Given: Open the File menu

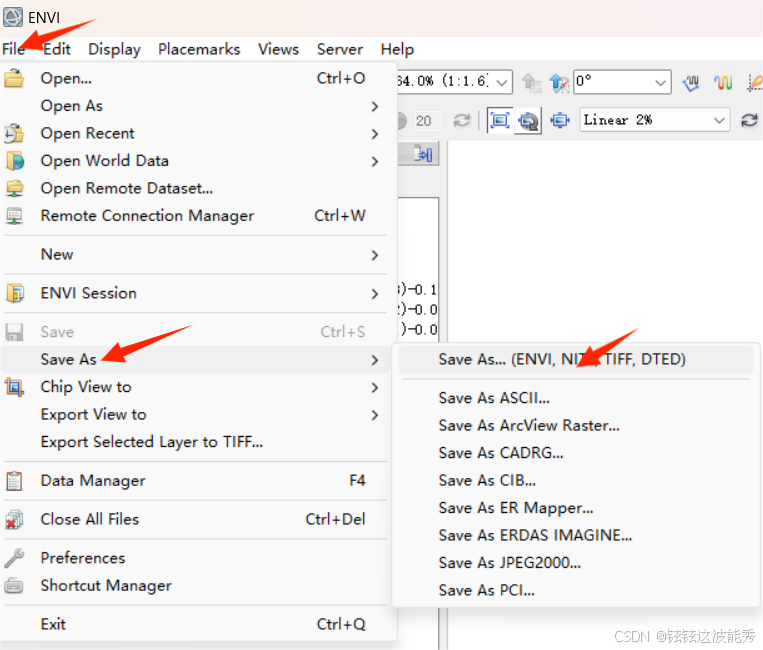Looking at the screenshot, I should point(14,49).
